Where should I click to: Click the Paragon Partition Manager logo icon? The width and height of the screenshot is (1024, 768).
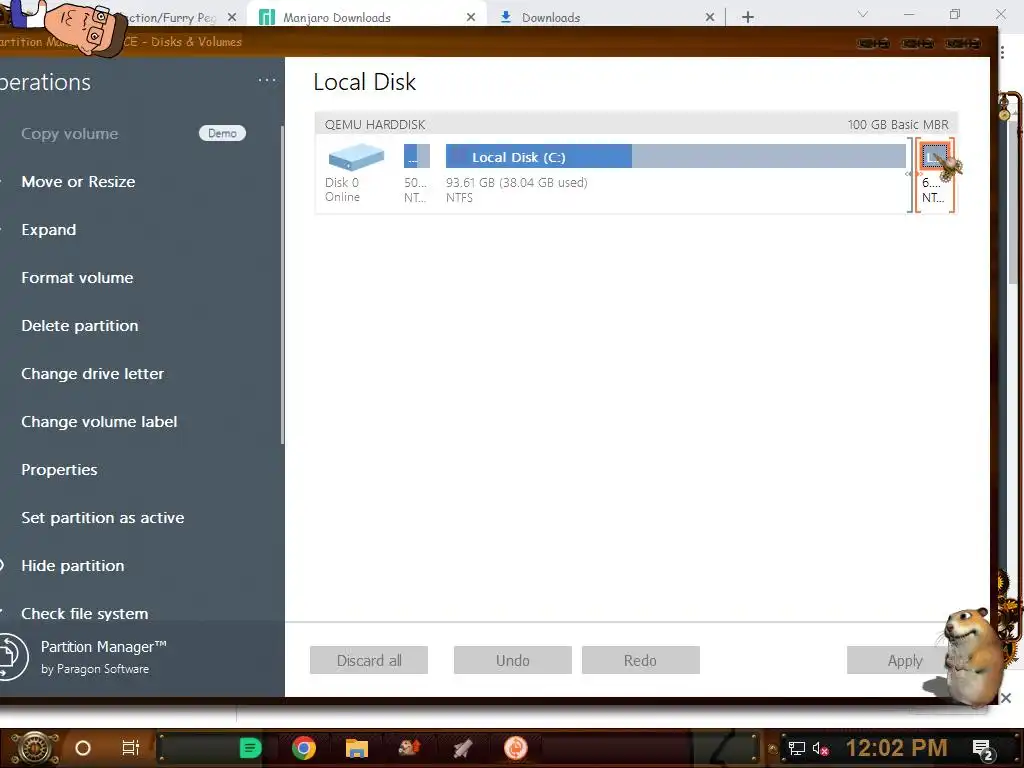point(12,656)
